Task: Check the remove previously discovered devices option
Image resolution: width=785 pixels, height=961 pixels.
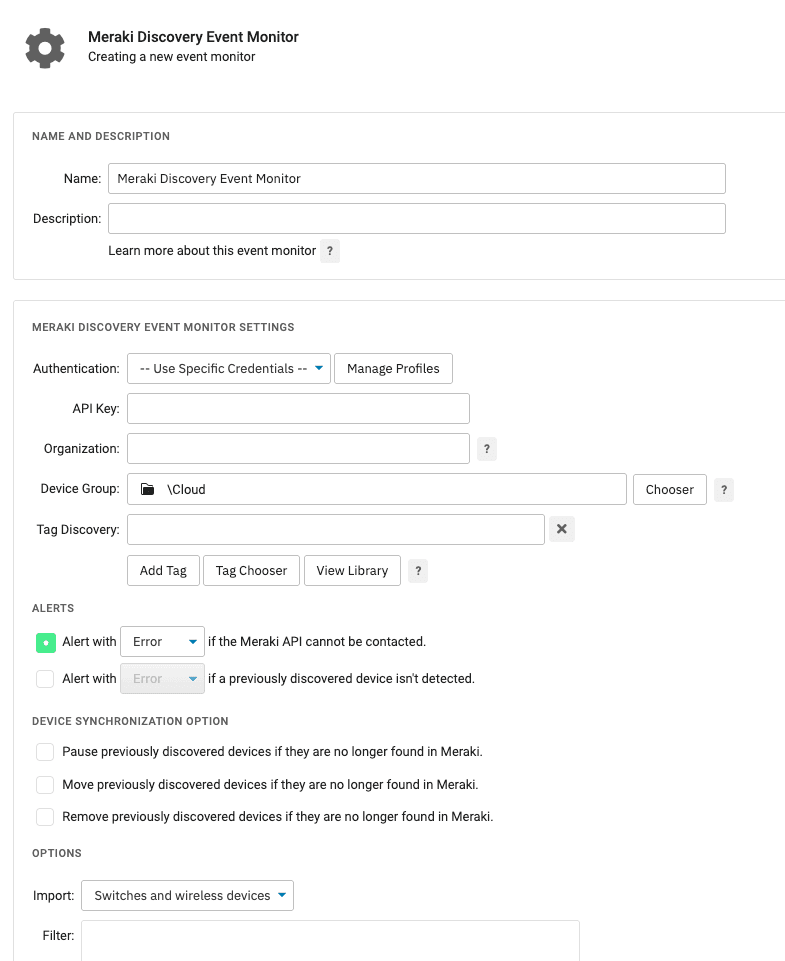Action: 44,817
